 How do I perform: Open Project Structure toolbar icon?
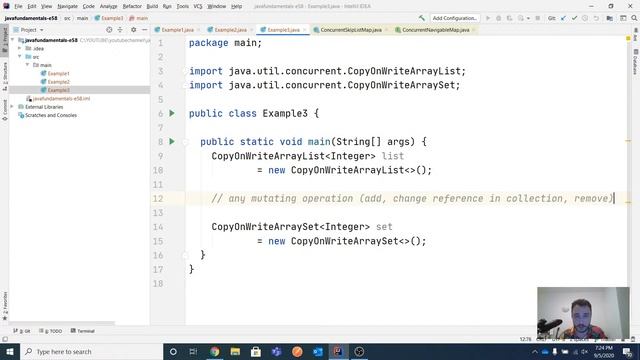(609, 18)
